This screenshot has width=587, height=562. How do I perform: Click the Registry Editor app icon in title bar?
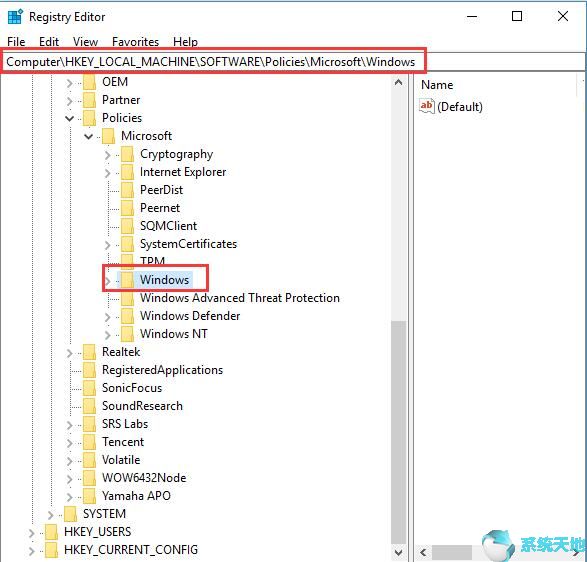(x=15, y=17)
